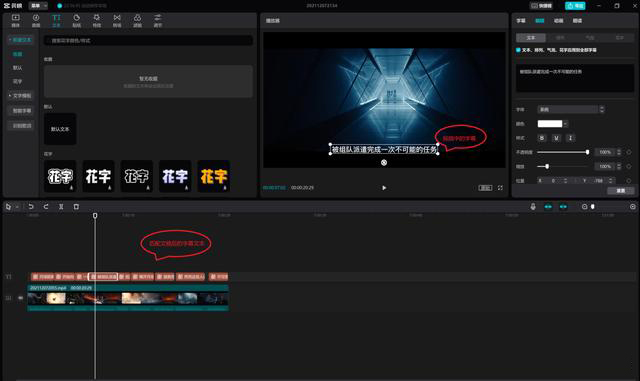
Task: Open the selection tool dropdown arrow
Action: click(x=17, y=207)
